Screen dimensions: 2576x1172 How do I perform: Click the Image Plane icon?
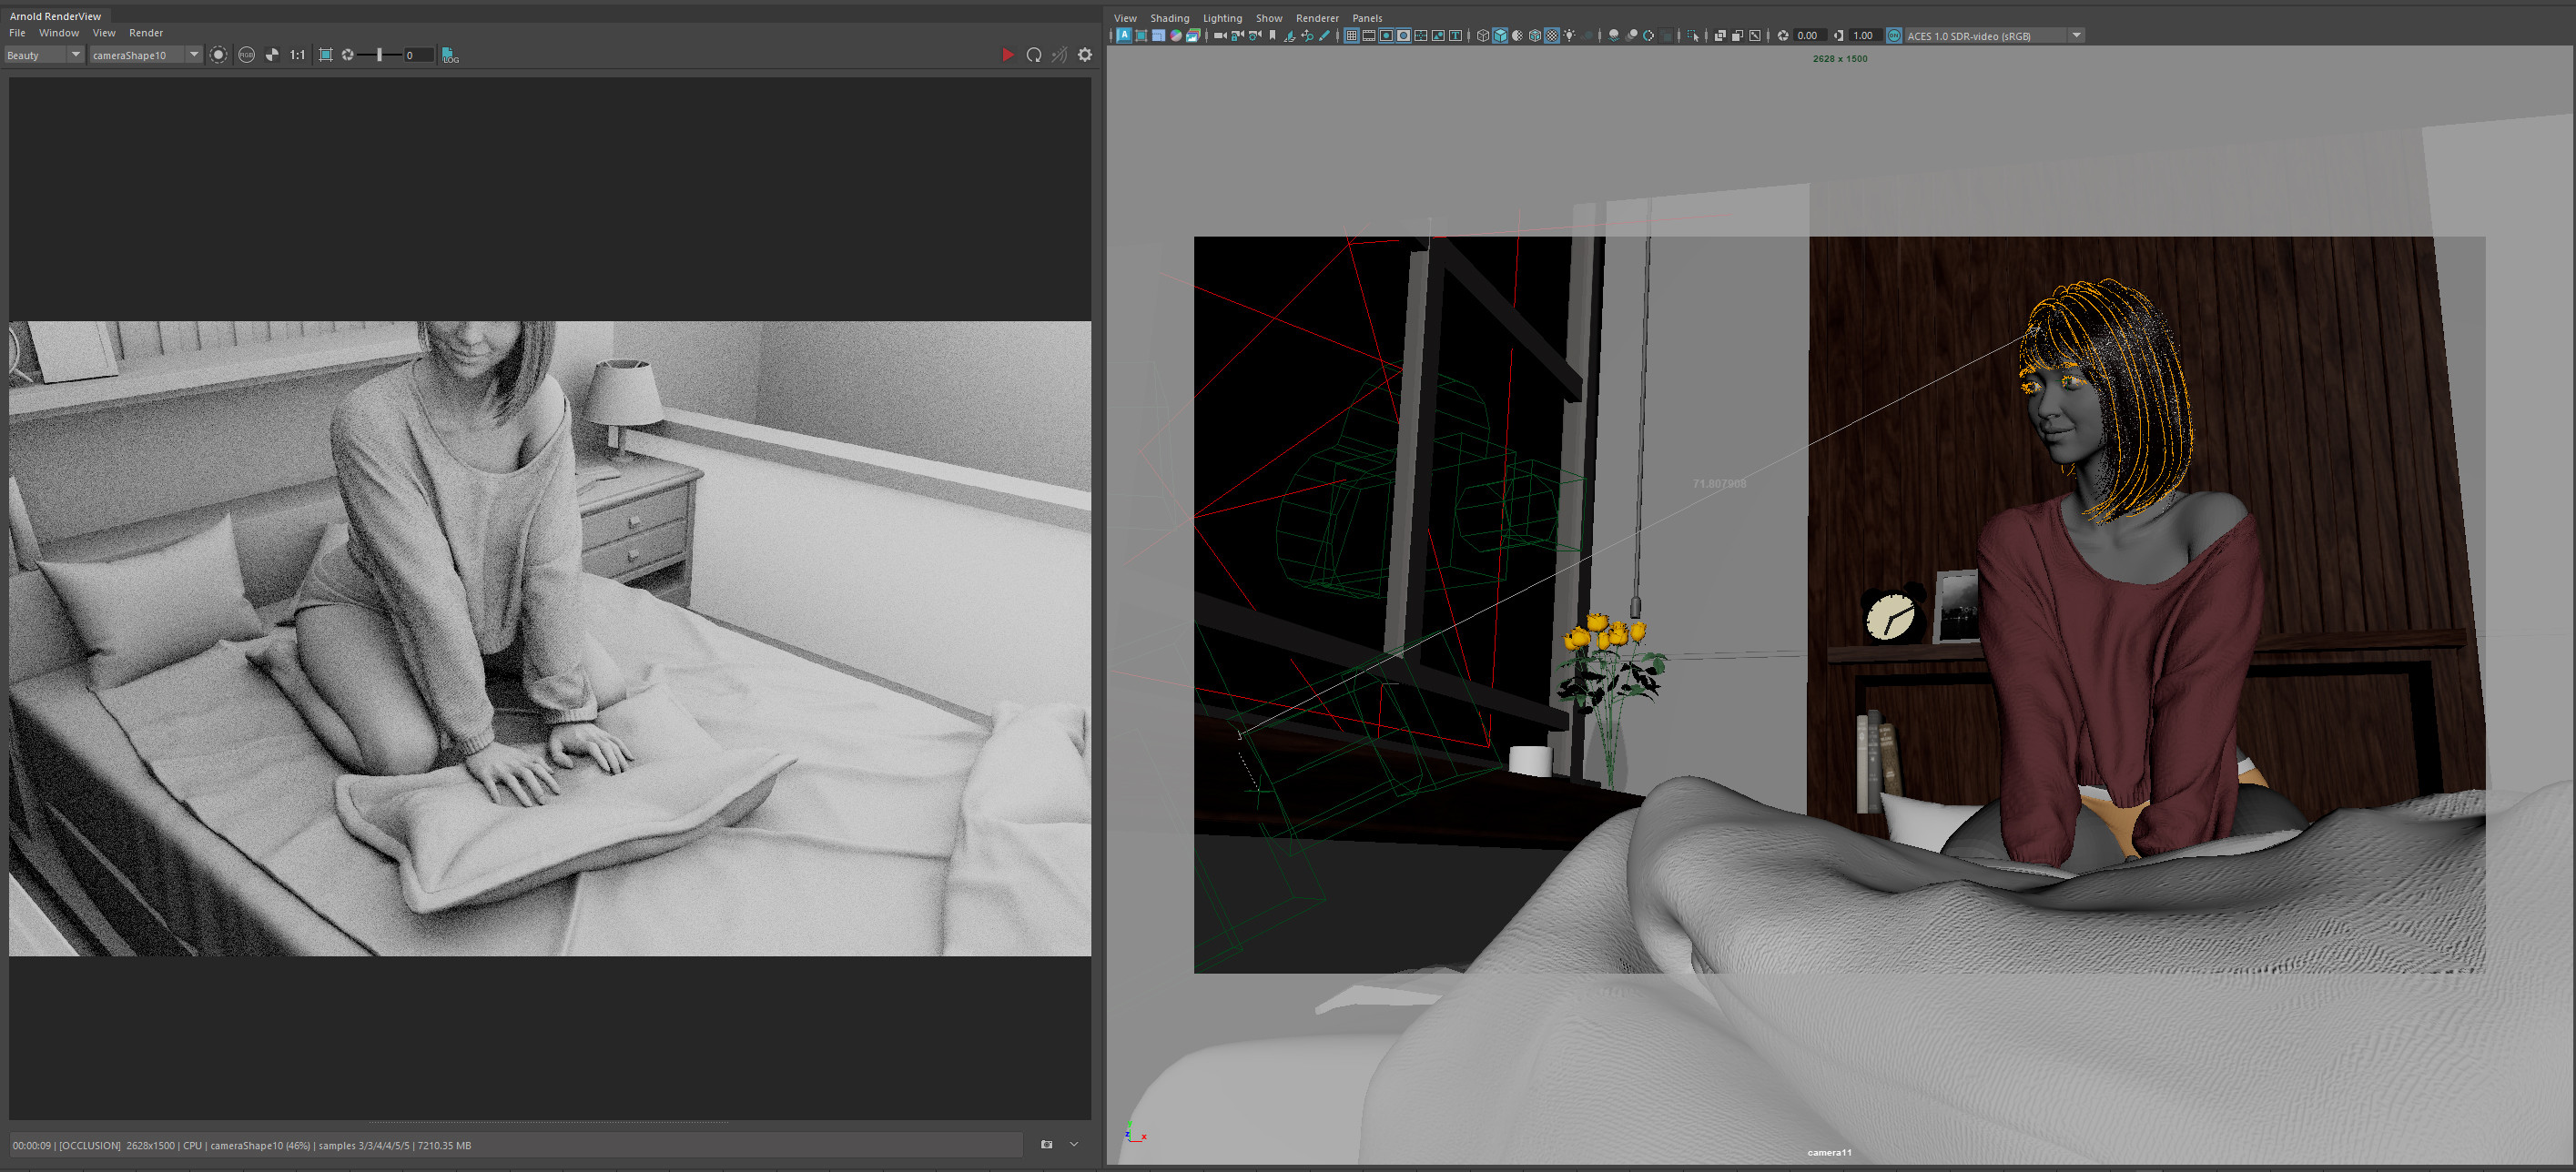click(1289, 36)
